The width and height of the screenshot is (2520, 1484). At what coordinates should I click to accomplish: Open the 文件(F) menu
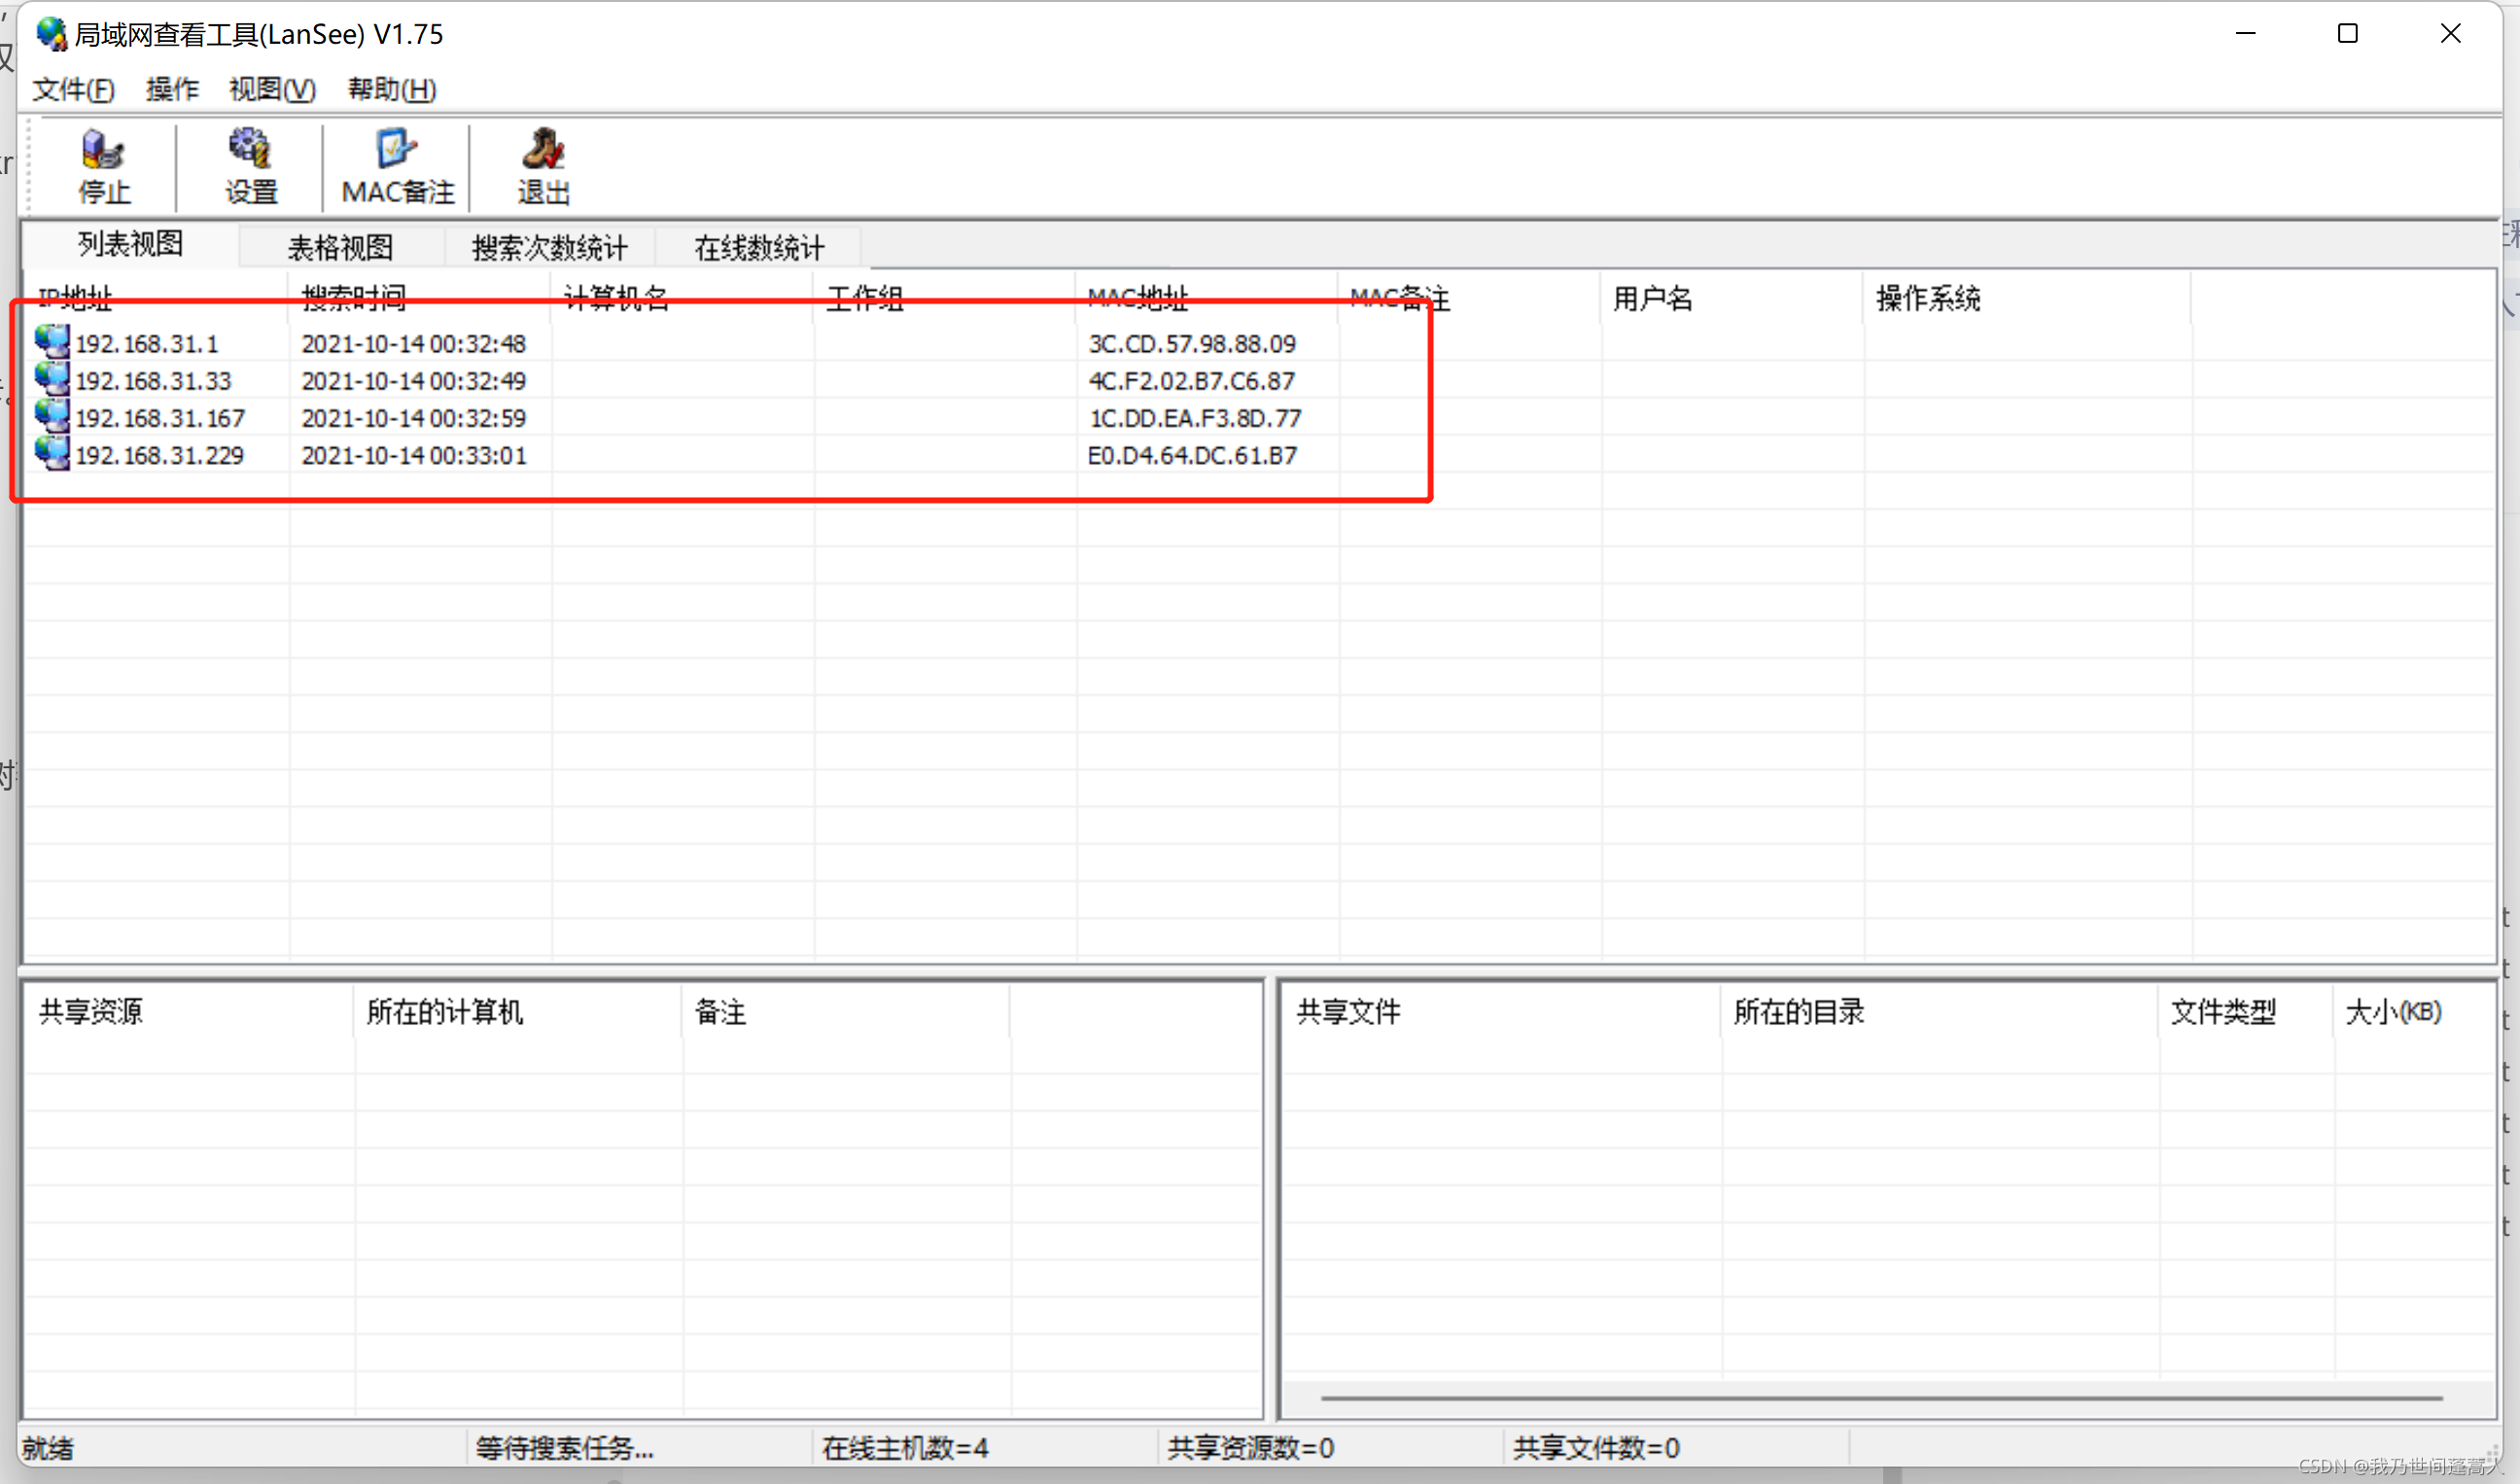point(73,89)
